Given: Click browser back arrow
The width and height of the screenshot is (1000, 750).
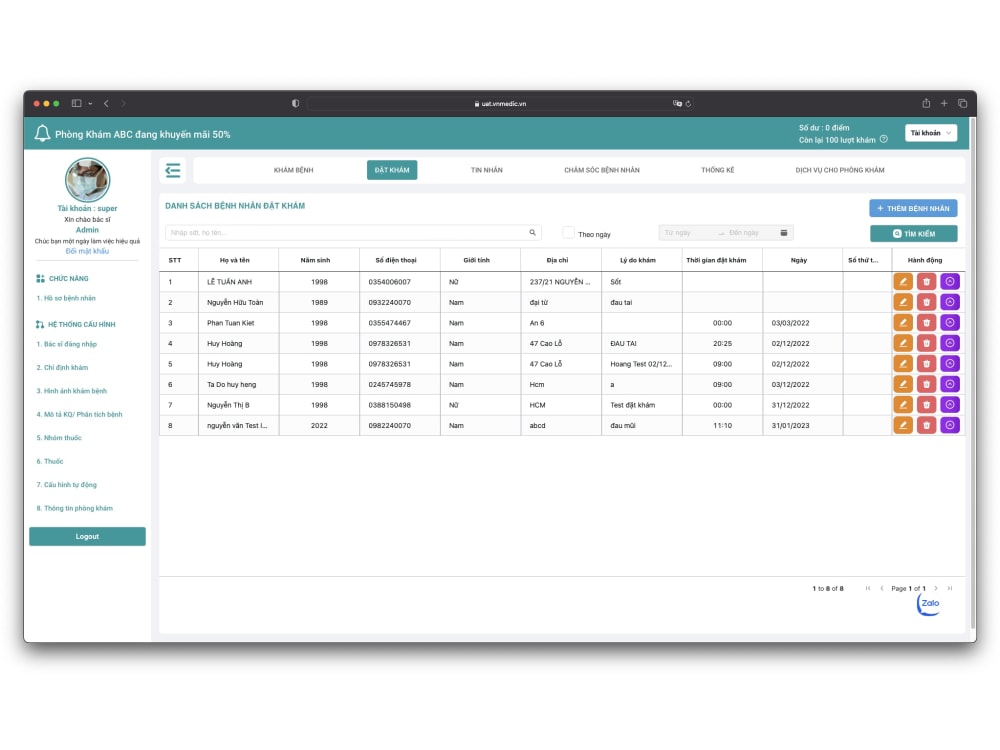Looking at the screenshot, I should click(107, 103).
